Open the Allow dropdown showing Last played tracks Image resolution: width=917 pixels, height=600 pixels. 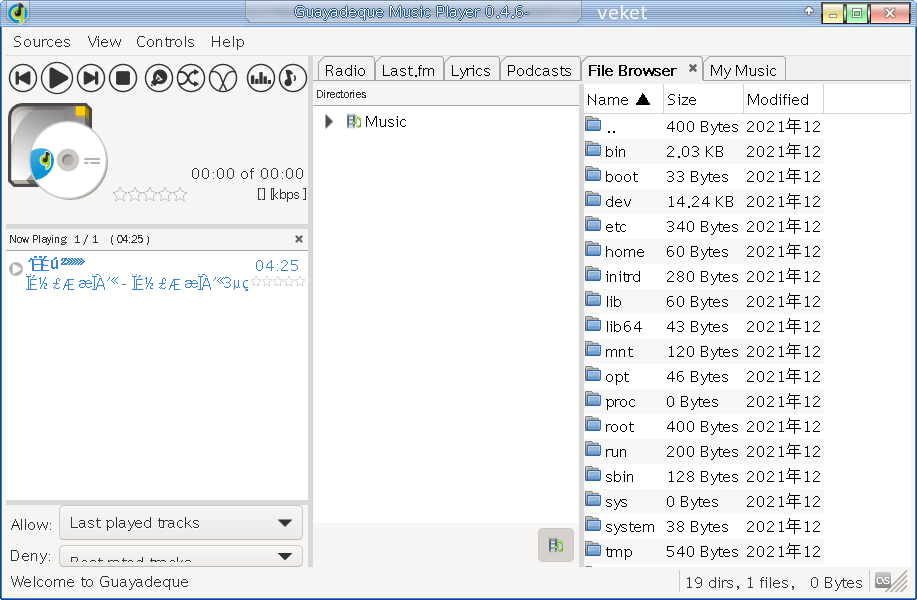click(x=181, y=523)
